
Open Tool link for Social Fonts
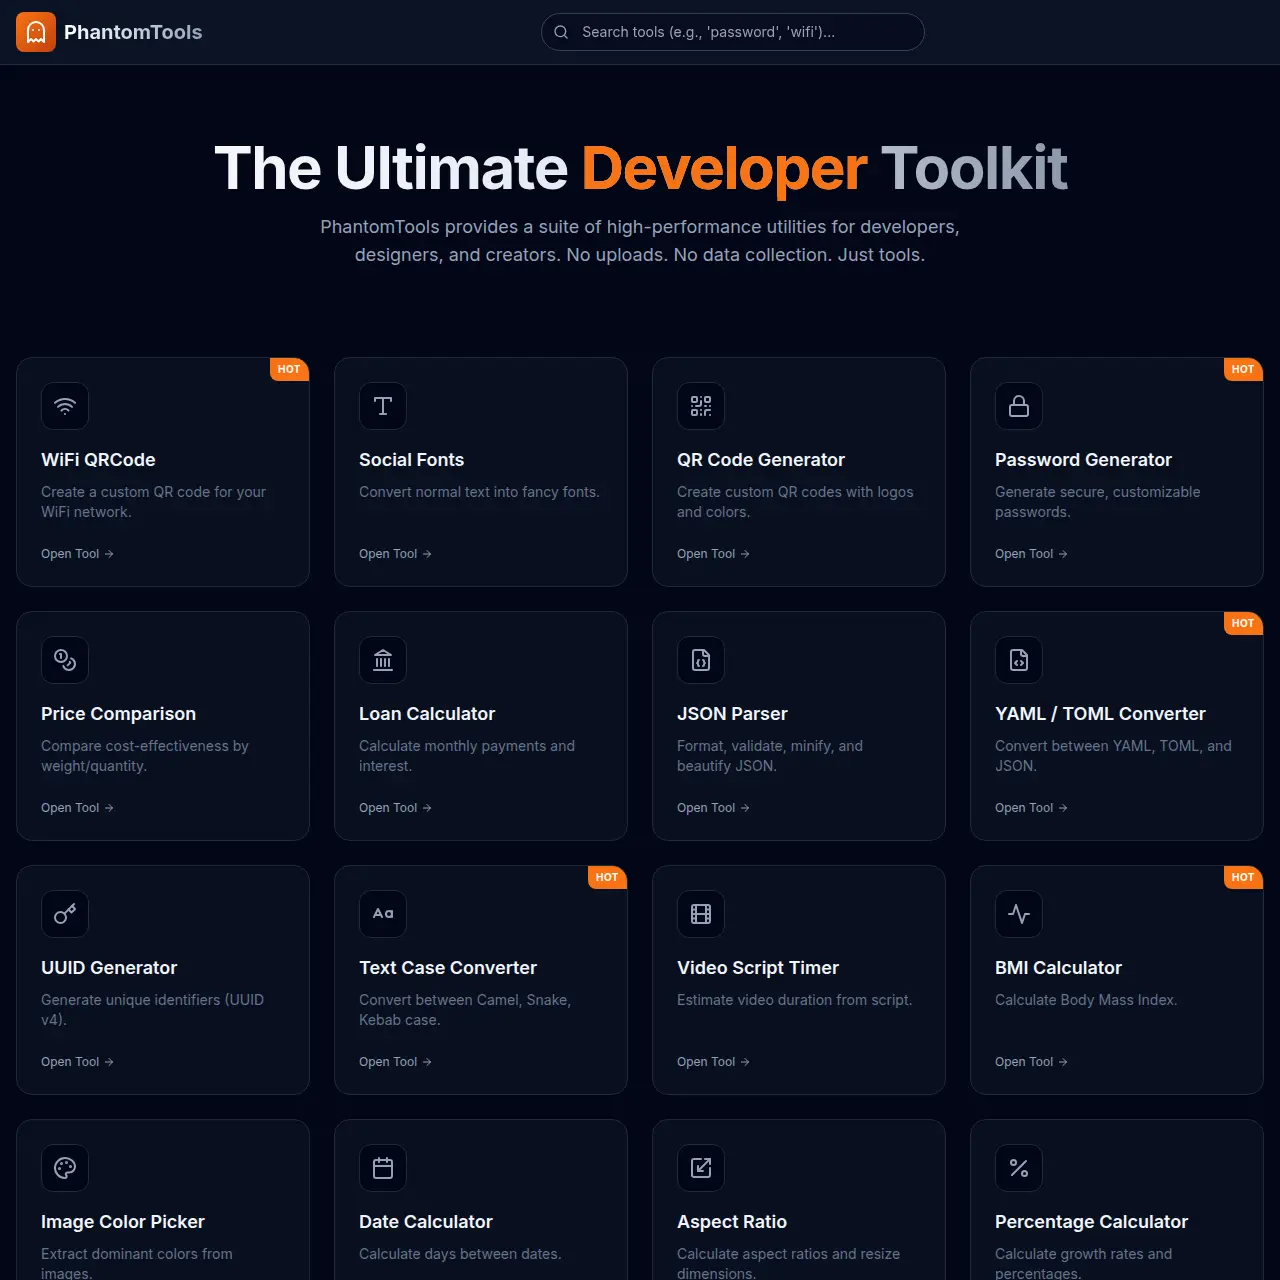click(x=395, y=554)
